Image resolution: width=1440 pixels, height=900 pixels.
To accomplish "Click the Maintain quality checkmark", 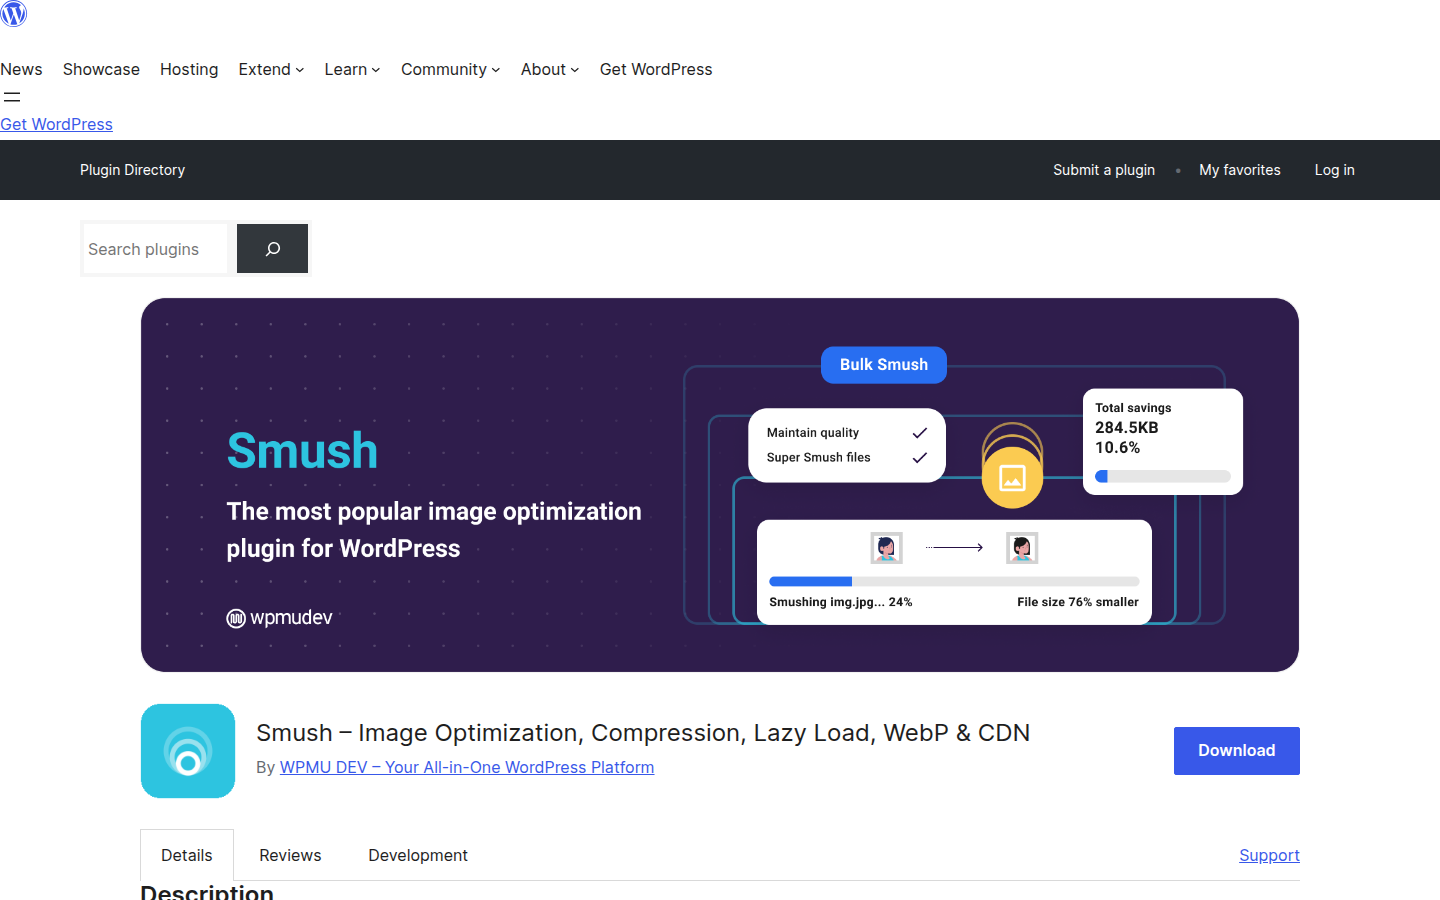I will click(x=920, y=432).
